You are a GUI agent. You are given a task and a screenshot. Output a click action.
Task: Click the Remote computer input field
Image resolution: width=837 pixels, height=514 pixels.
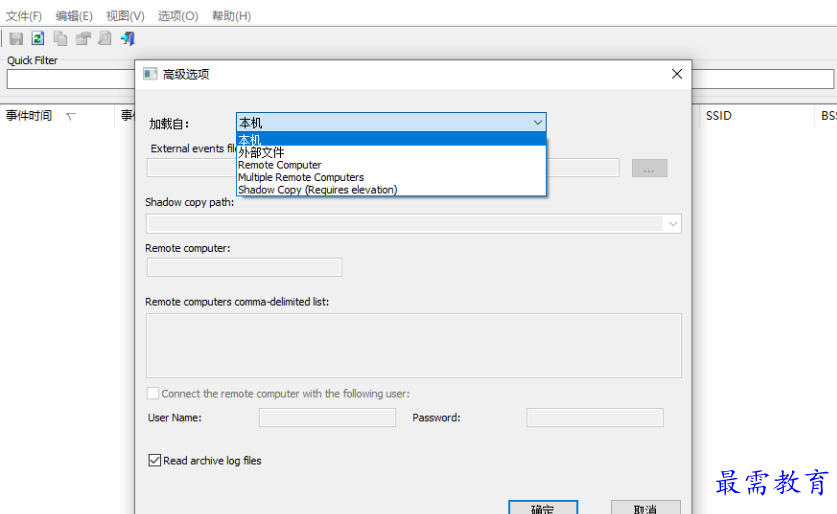pyautogui.click(x=244, y=267)
